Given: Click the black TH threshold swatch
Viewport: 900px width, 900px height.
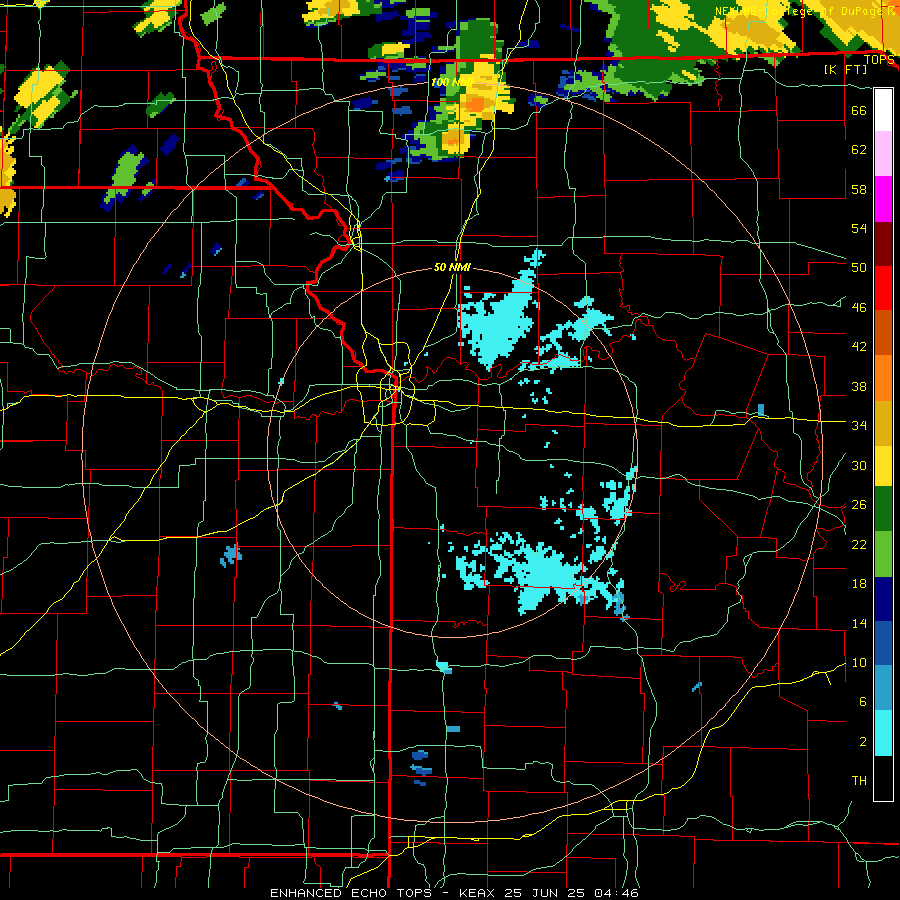Looking at the screenshot, I should 883,777.
